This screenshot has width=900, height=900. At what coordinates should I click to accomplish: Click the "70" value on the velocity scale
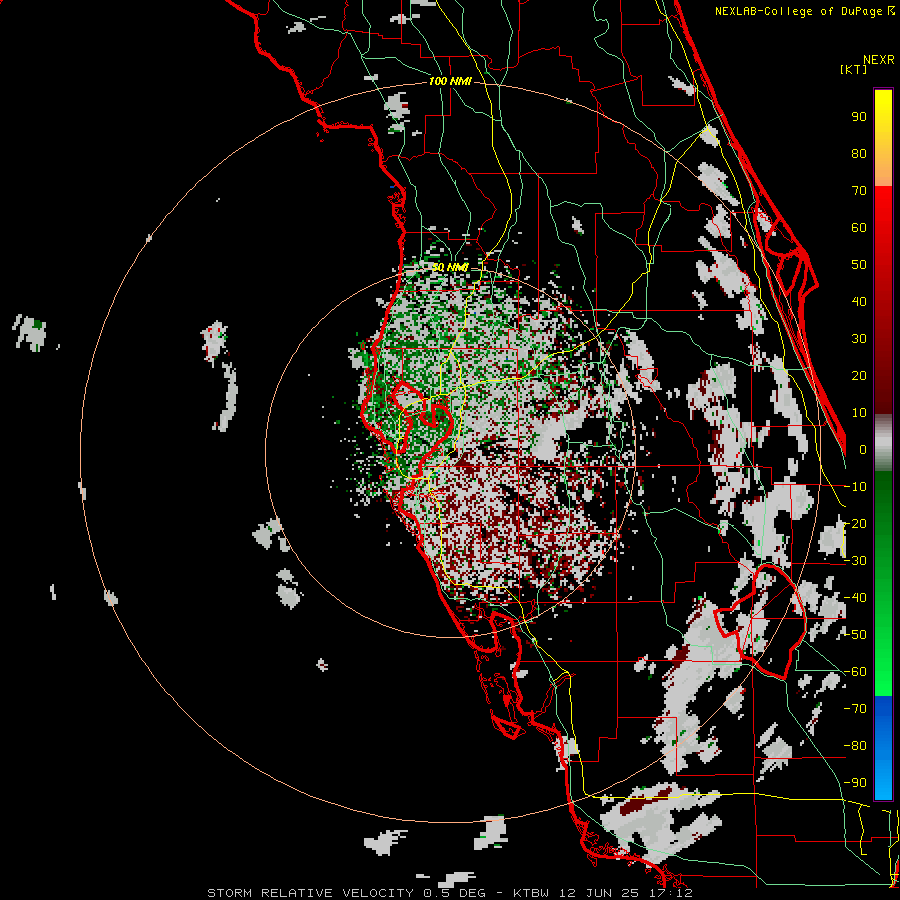coord(859,191)
